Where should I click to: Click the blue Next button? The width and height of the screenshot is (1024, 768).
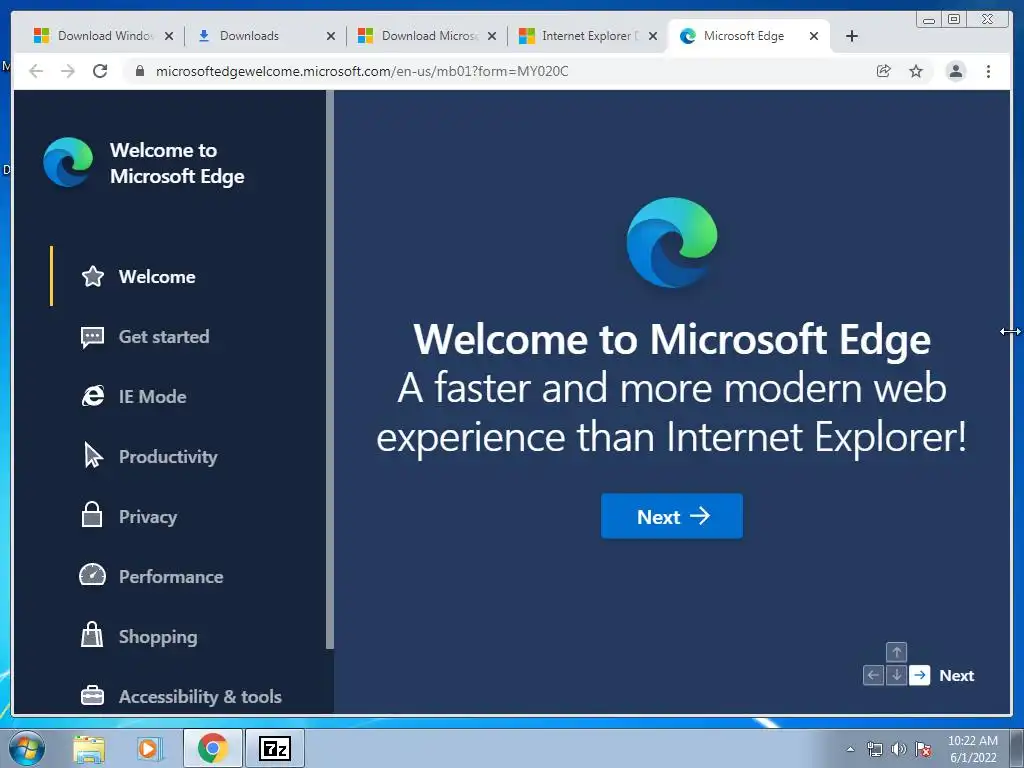(x=671, y=516)
